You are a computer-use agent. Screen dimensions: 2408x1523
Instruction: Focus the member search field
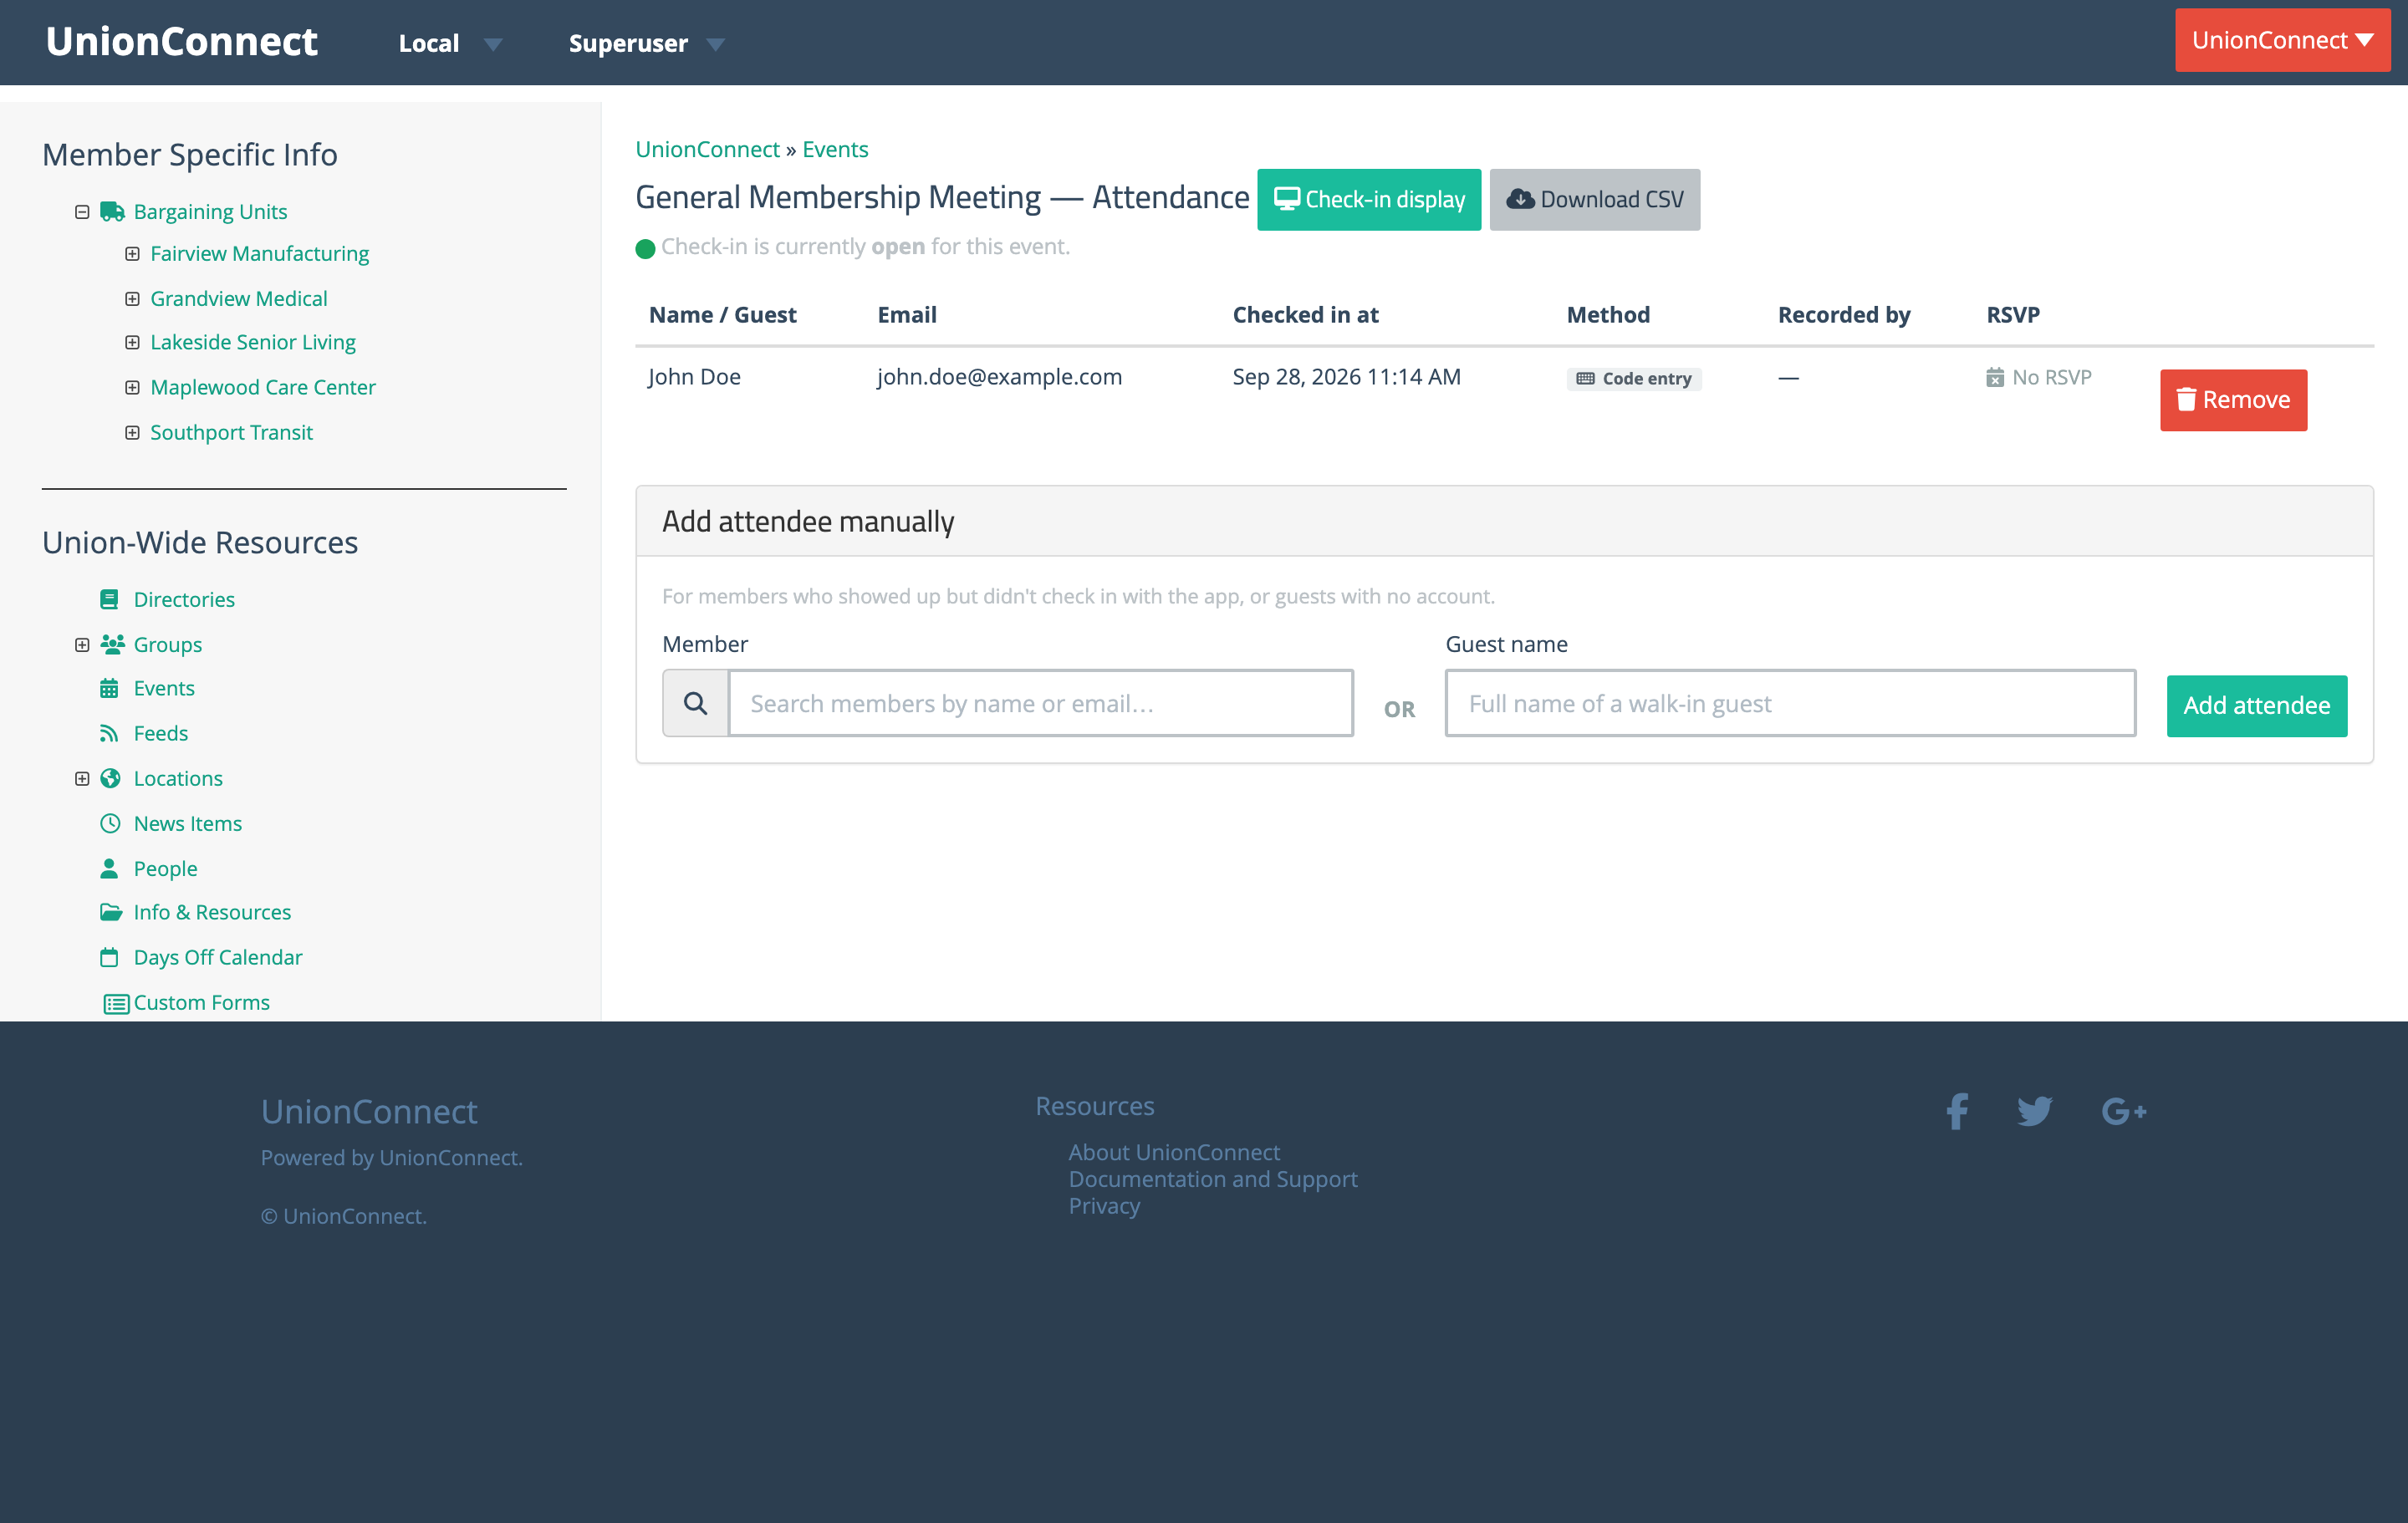[1040, 703]
